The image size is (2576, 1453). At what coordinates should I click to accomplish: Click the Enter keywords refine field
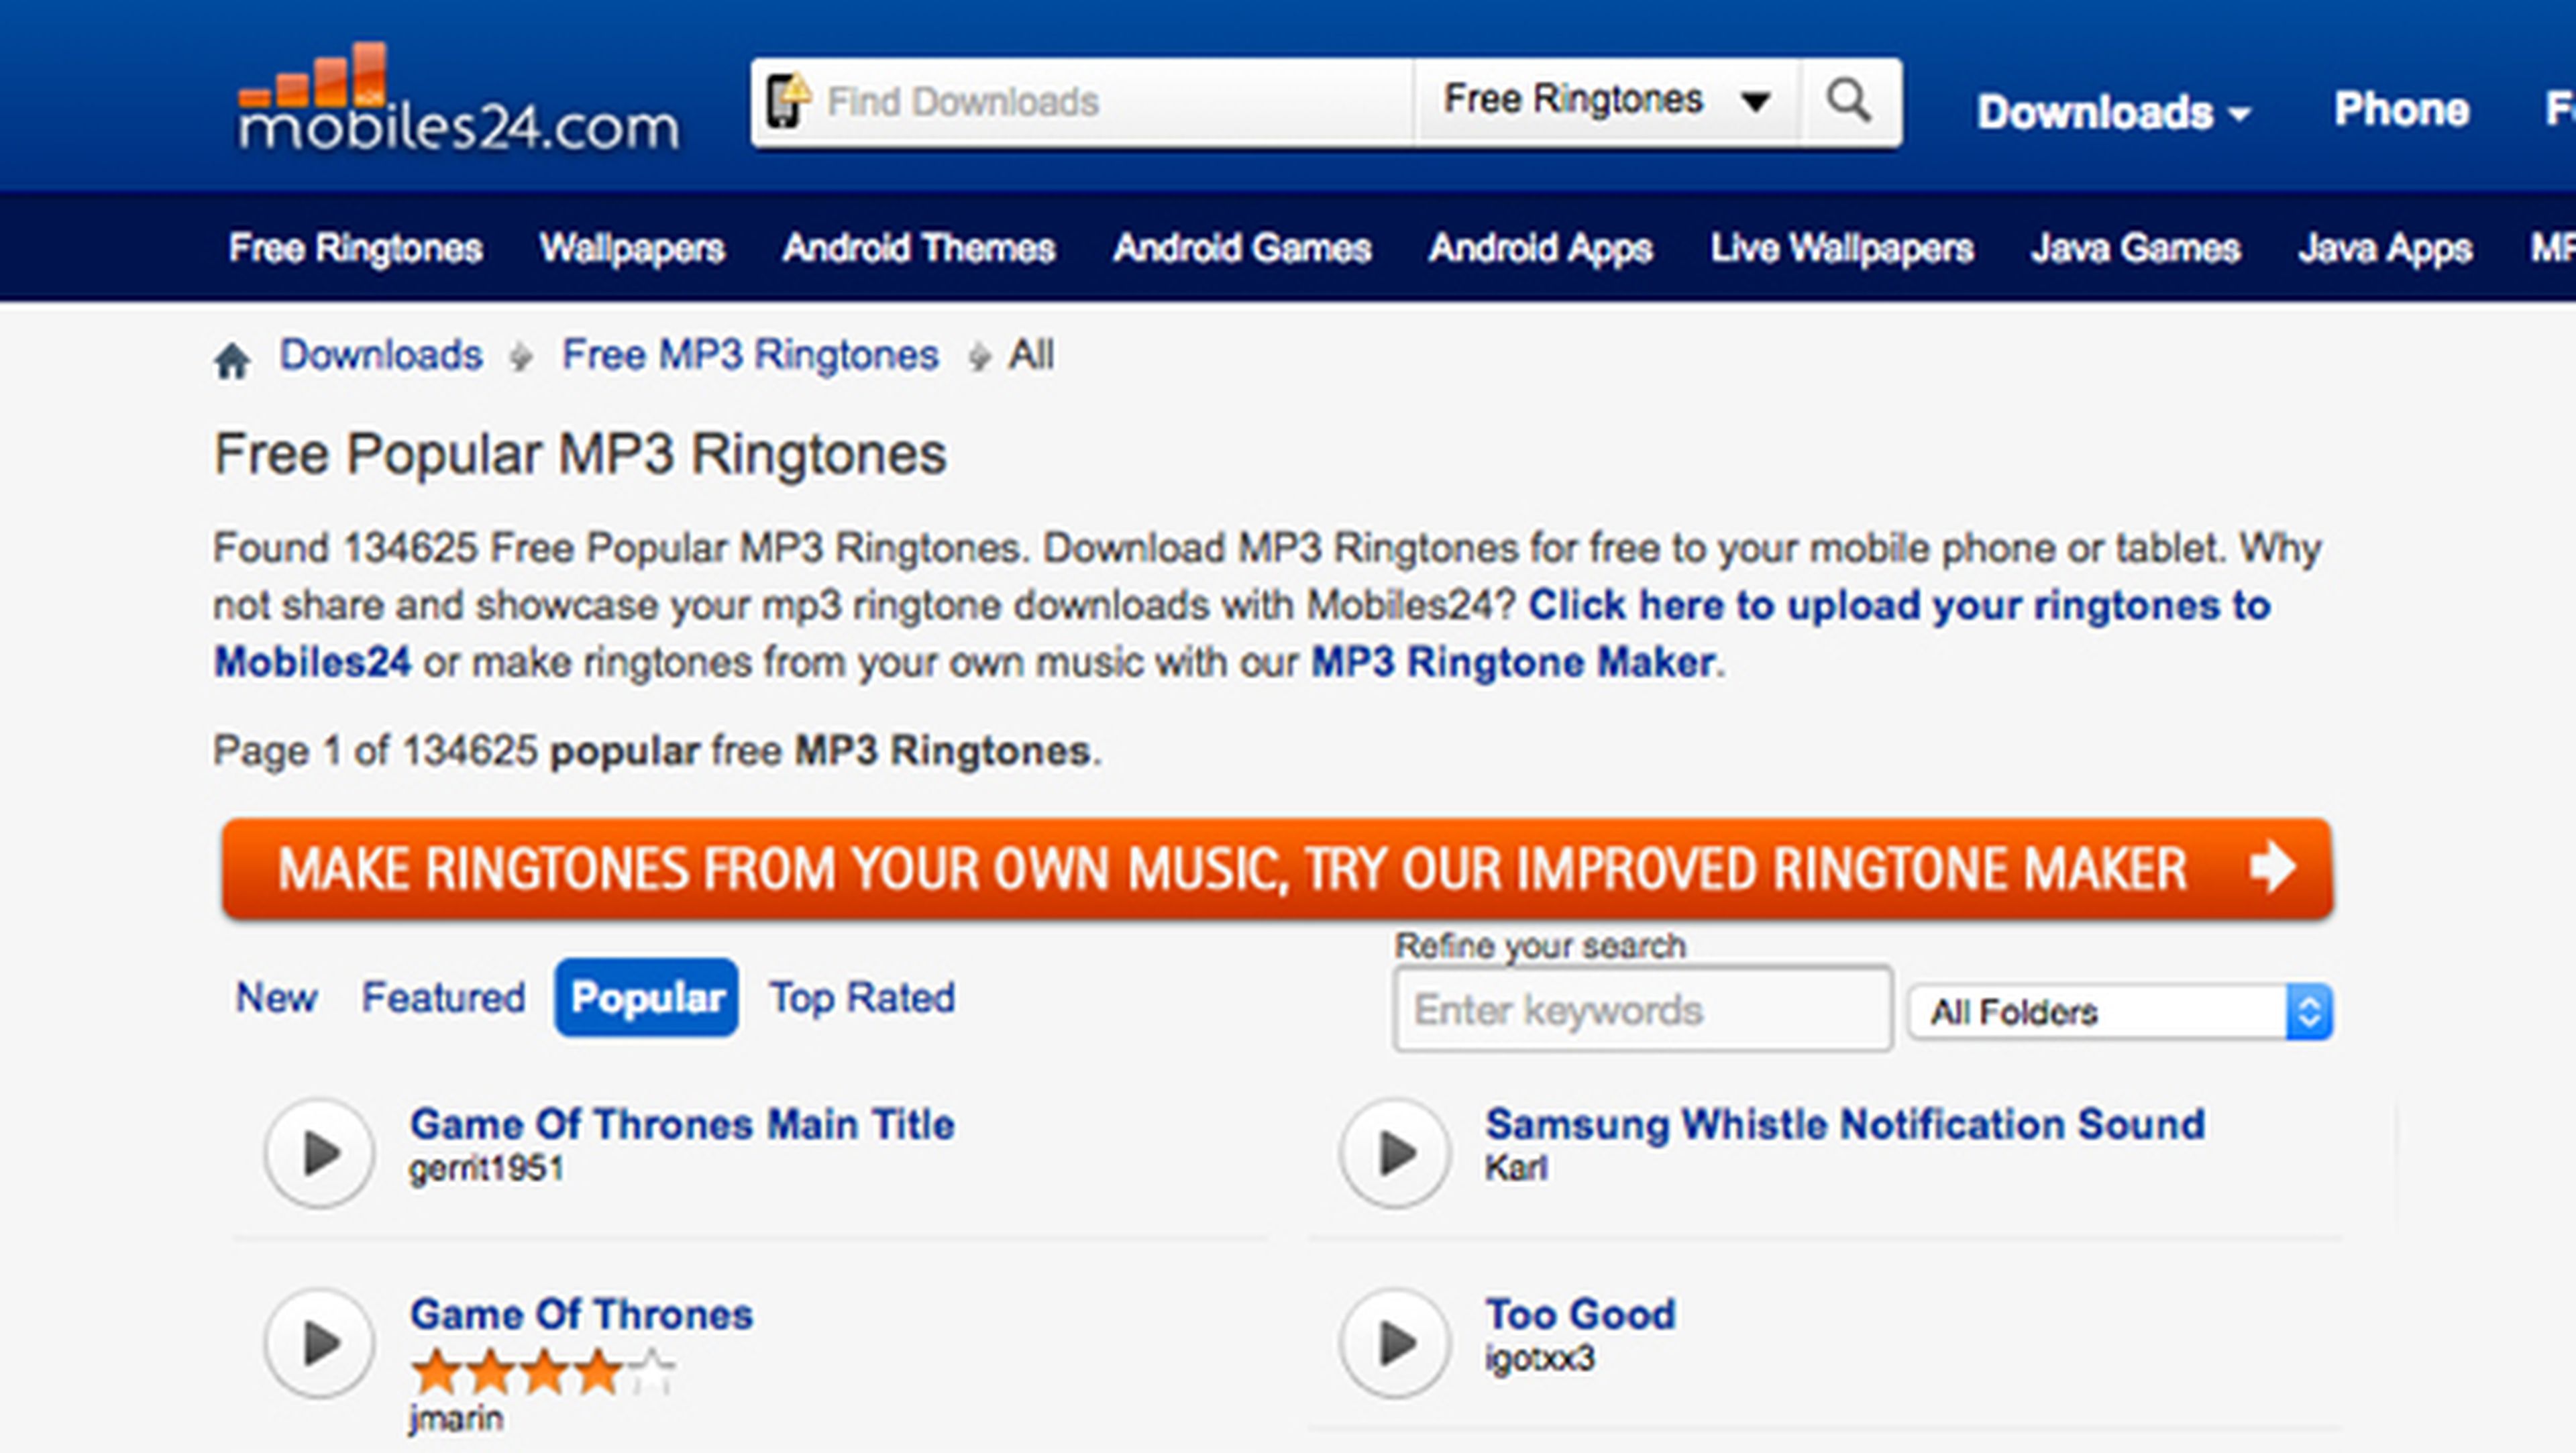click(x=1643, y=1010)
